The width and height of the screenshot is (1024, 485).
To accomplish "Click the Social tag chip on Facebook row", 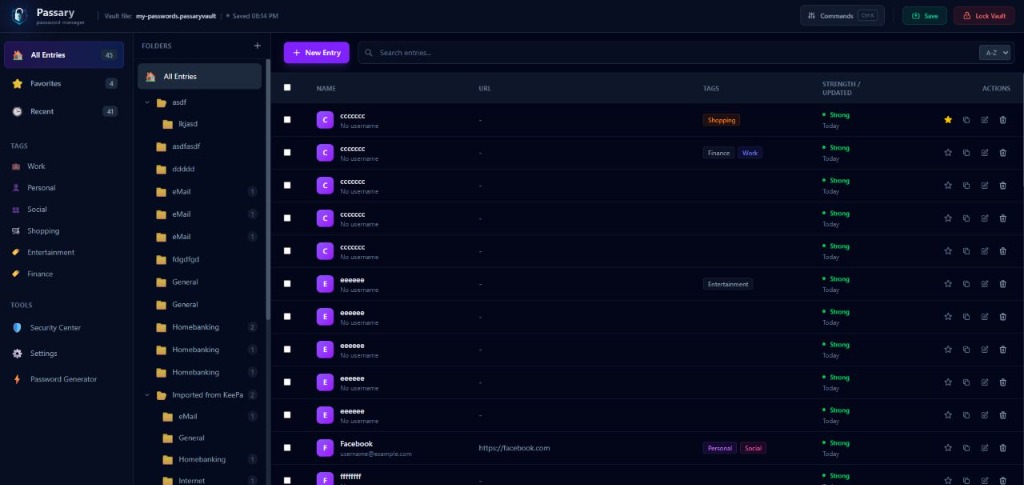I will coord(753,448).
